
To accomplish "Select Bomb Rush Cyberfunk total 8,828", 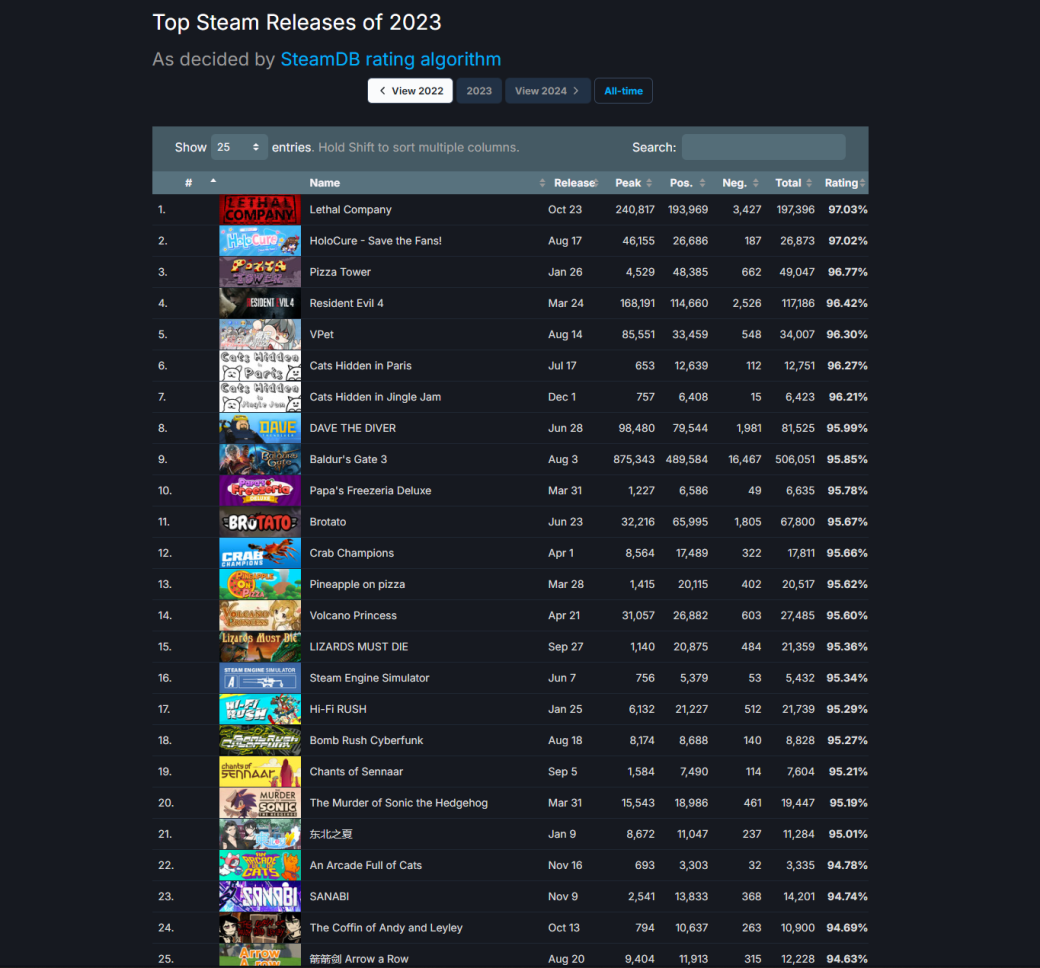I will tap(800, 740).
